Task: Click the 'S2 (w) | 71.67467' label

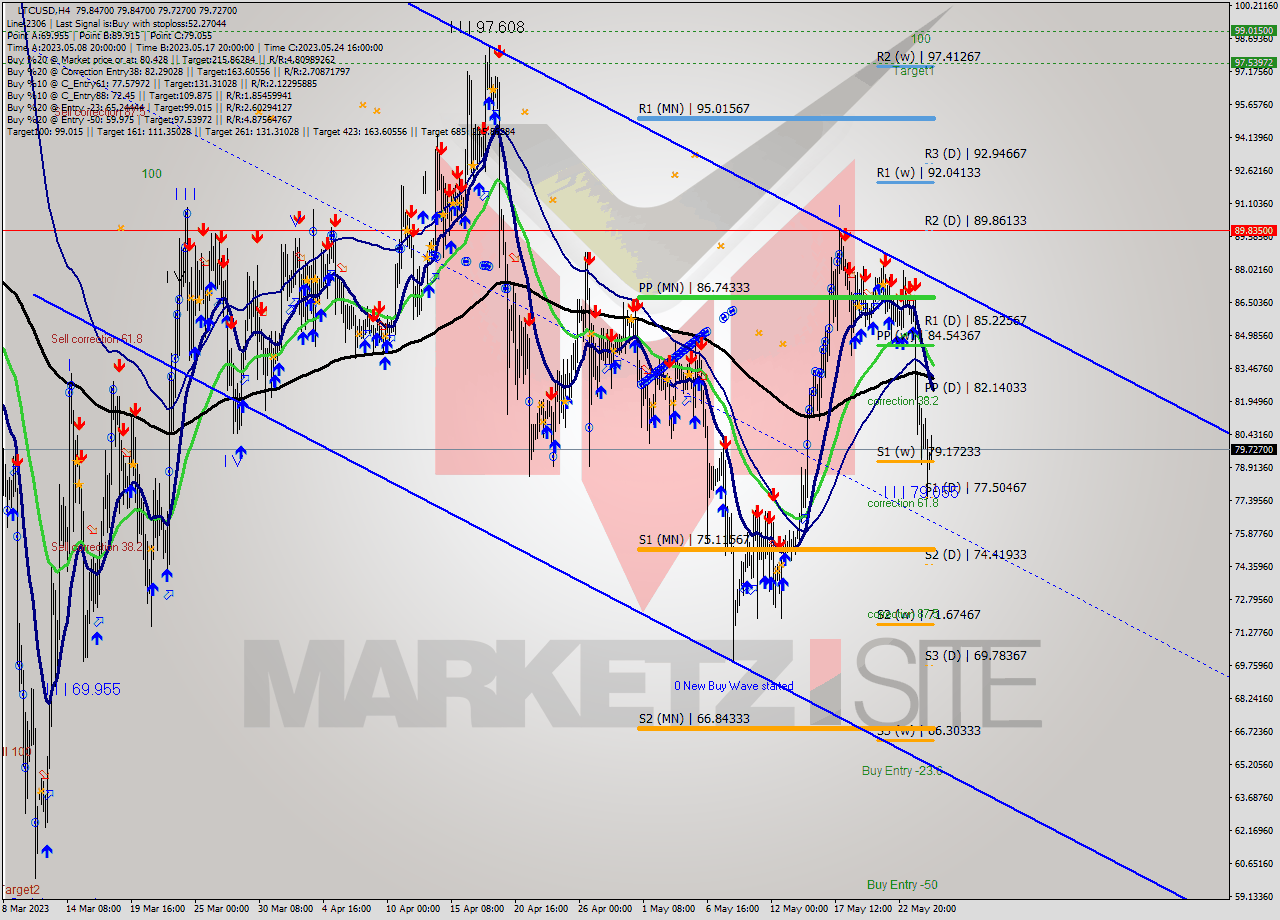Action: tap(929, 614)
